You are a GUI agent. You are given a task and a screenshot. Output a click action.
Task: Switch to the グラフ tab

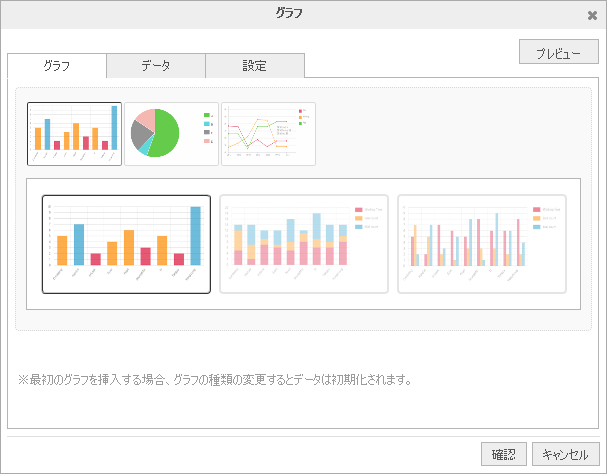(57, 66)
